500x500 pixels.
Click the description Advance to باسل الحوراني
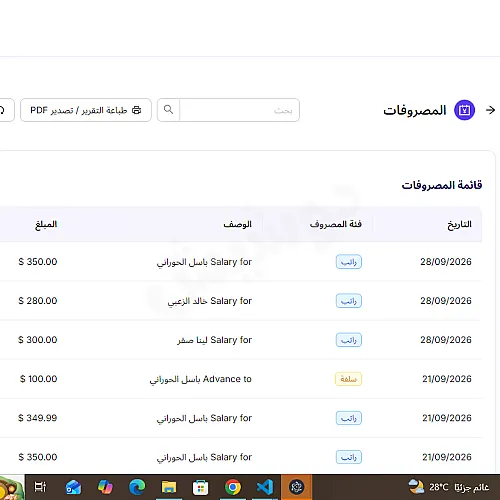[200, 379]
